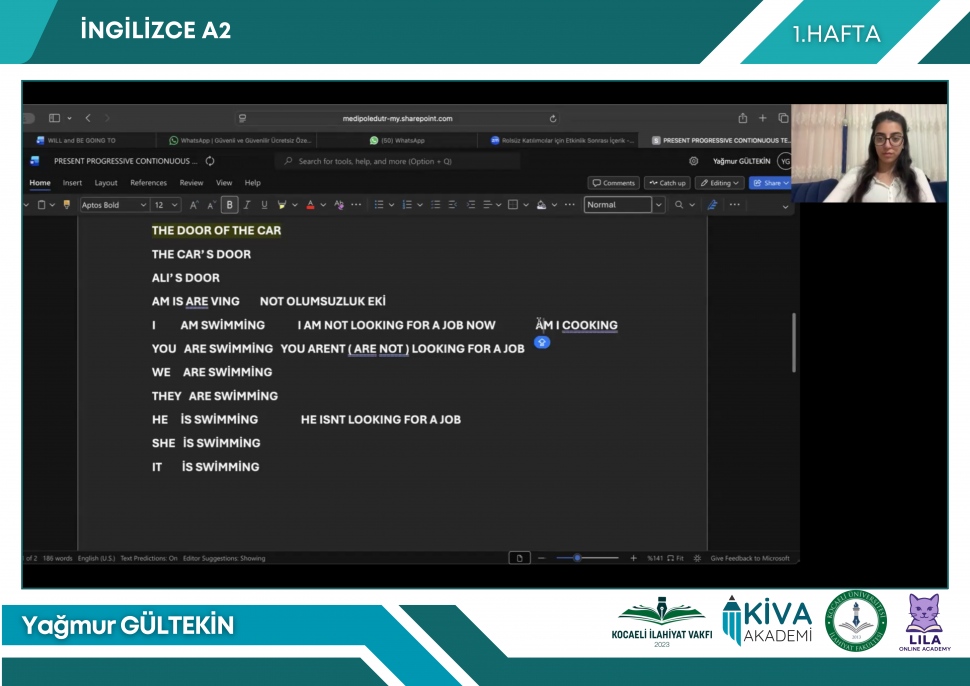Click the numbered list icon
Screen dimensions: 970x686
click(407, 205)
